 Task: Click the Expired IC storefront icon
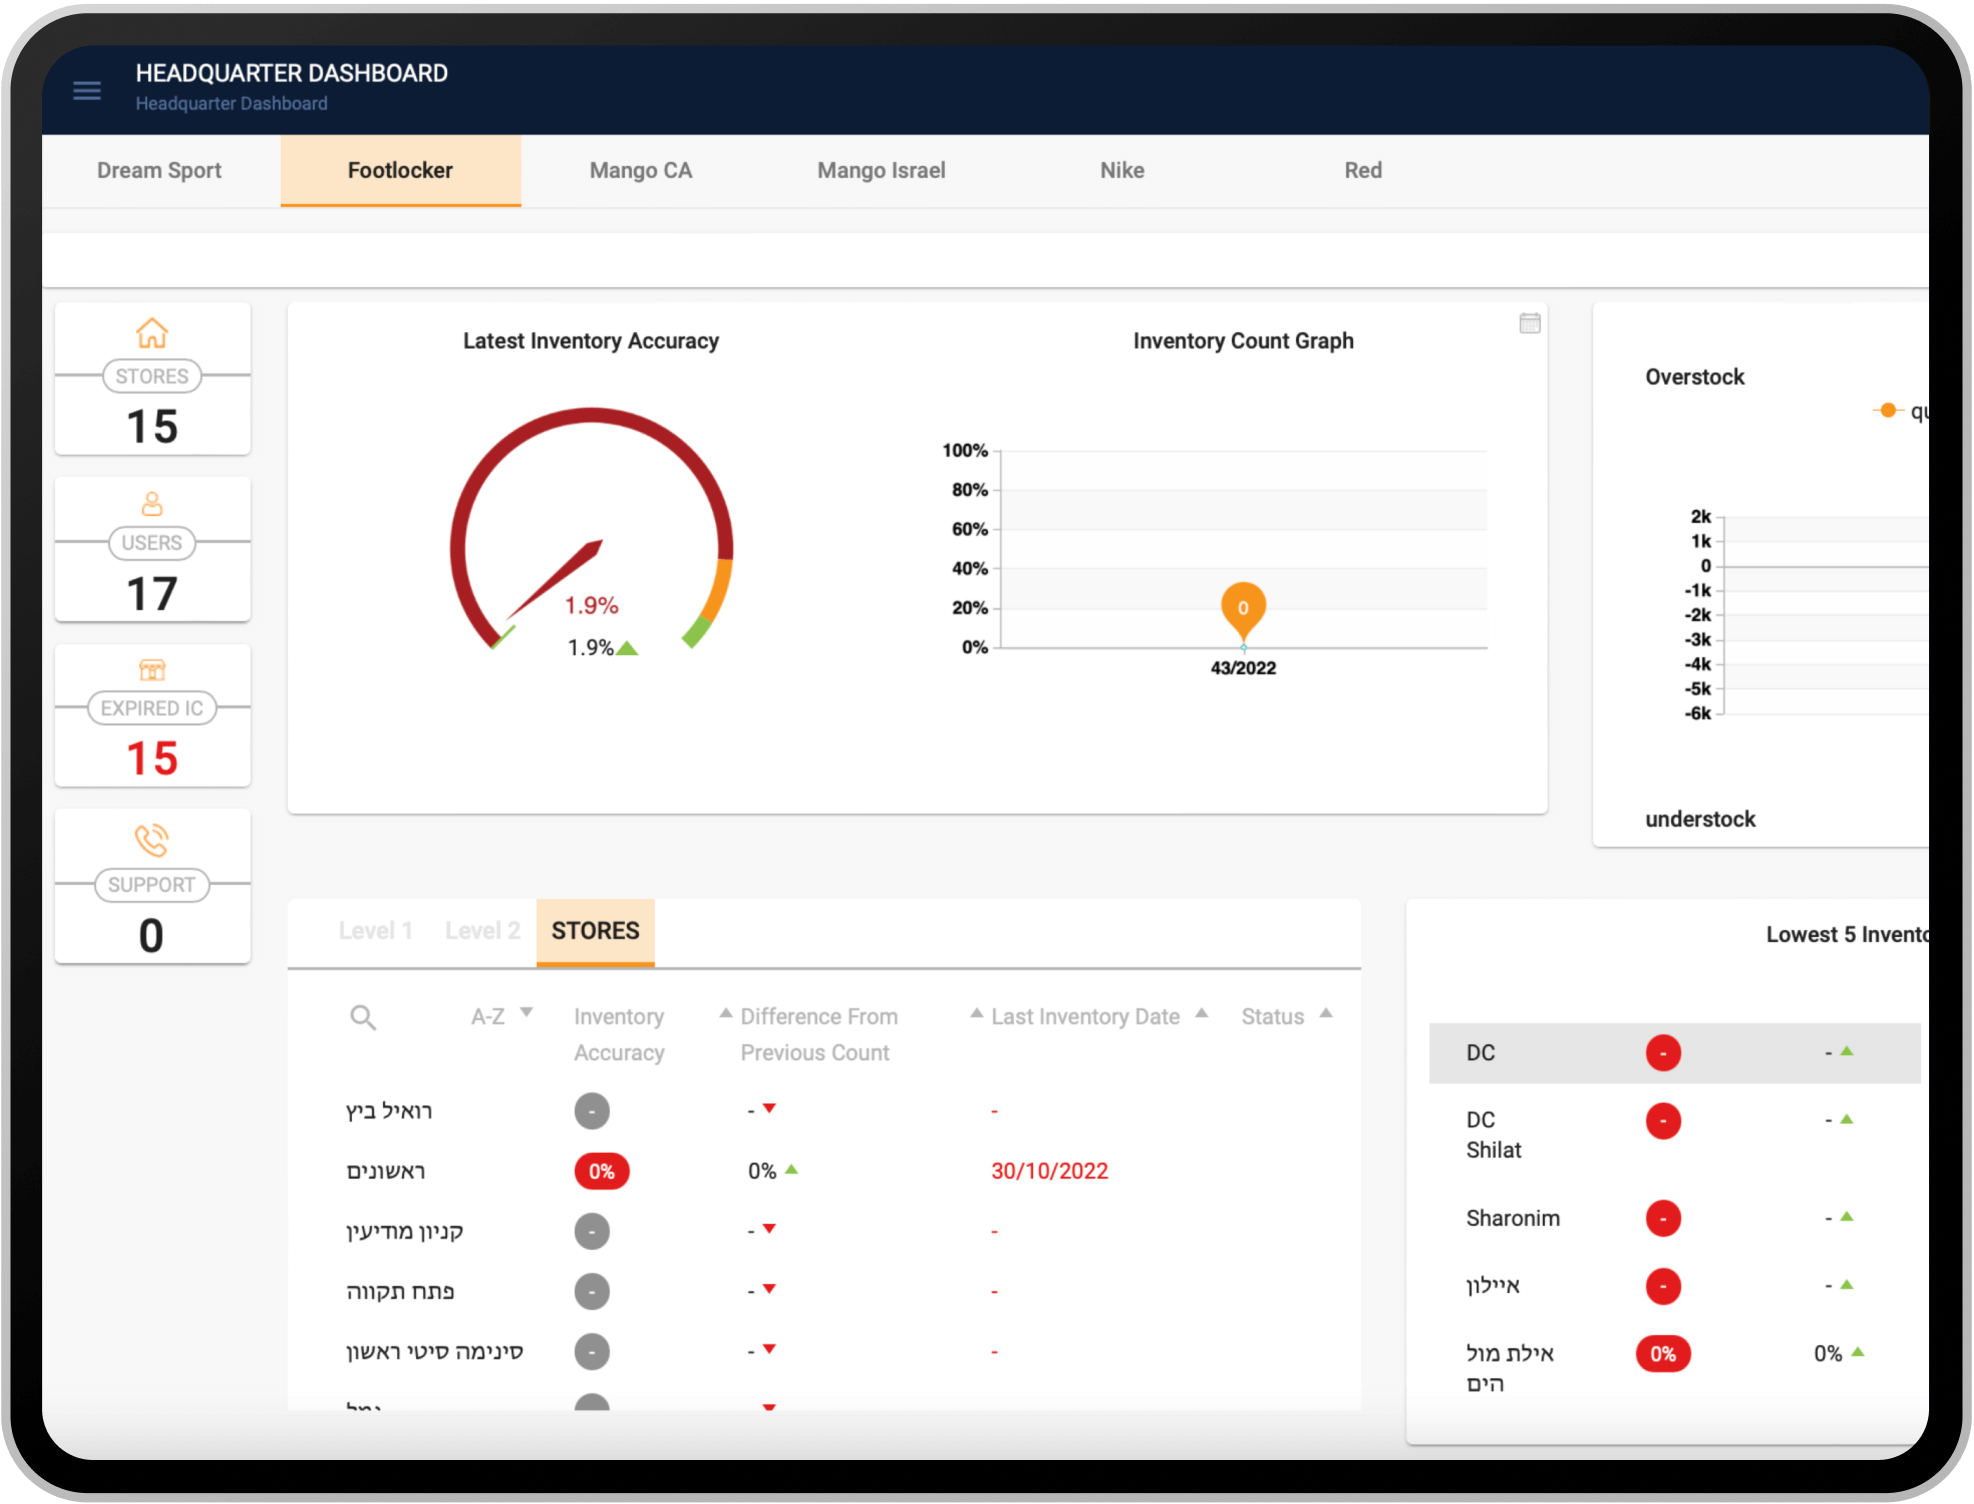(x=152, y=670)
